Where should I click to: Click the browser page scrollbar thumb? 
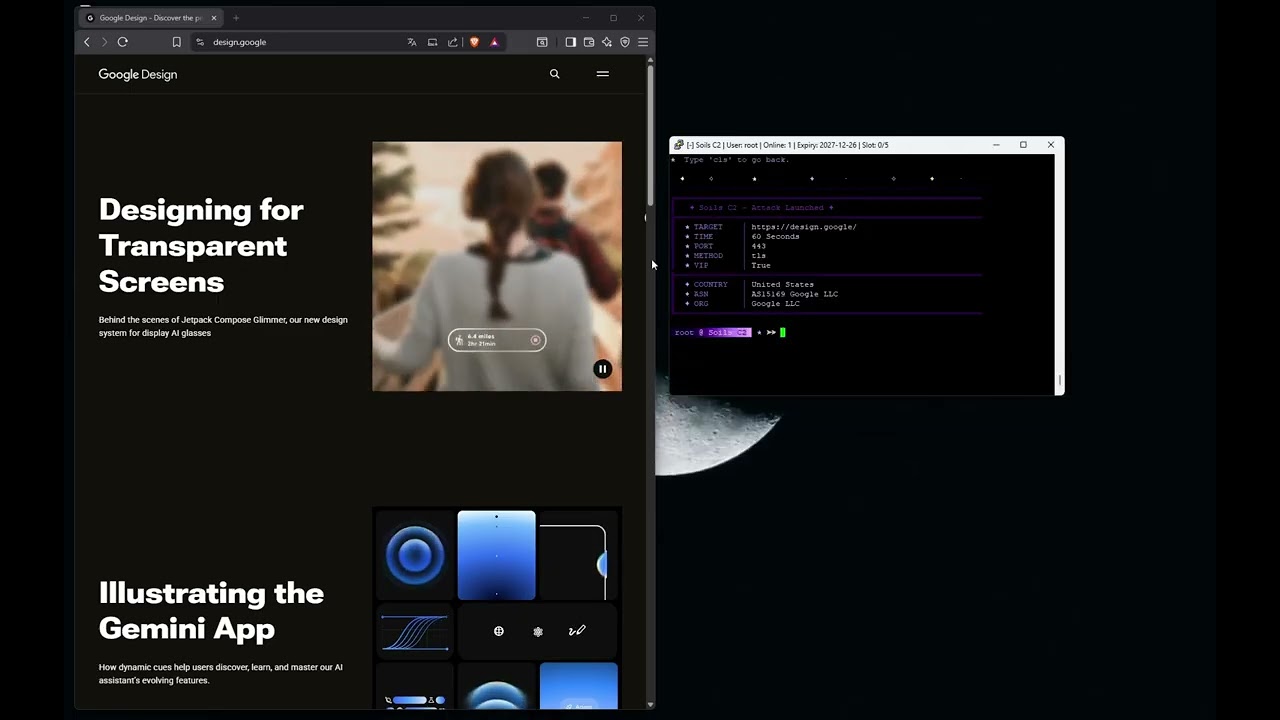(x=651, y=135)
